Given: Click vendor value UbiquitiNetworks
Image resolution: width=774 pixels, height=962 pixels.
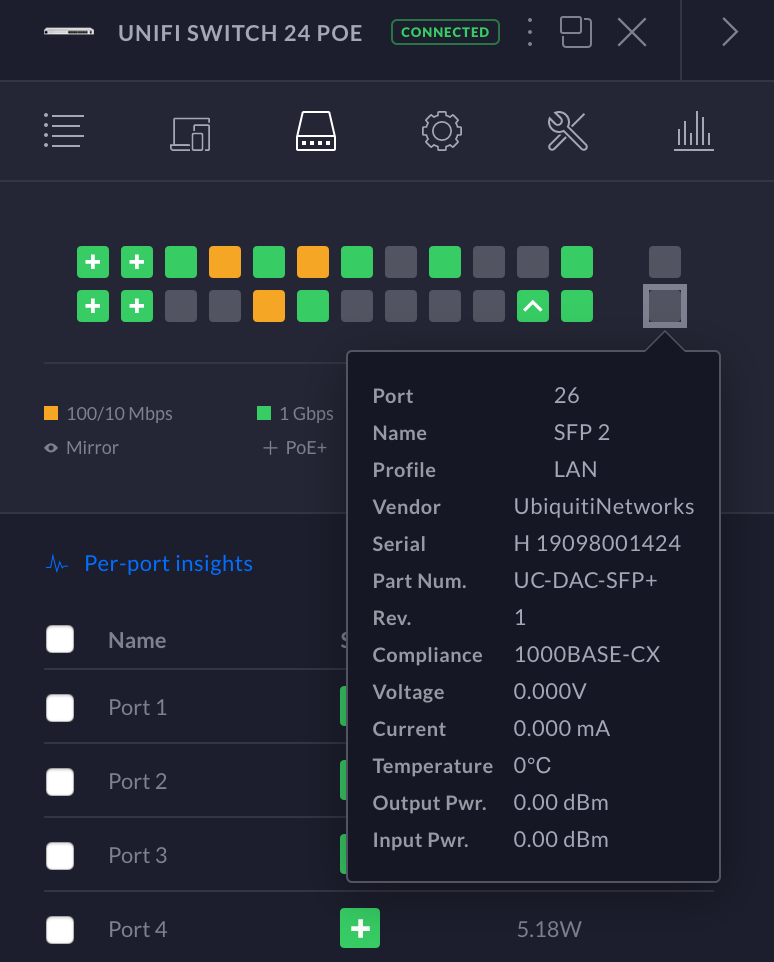Looking at the screenshot, I should click(x=604, y=506).
